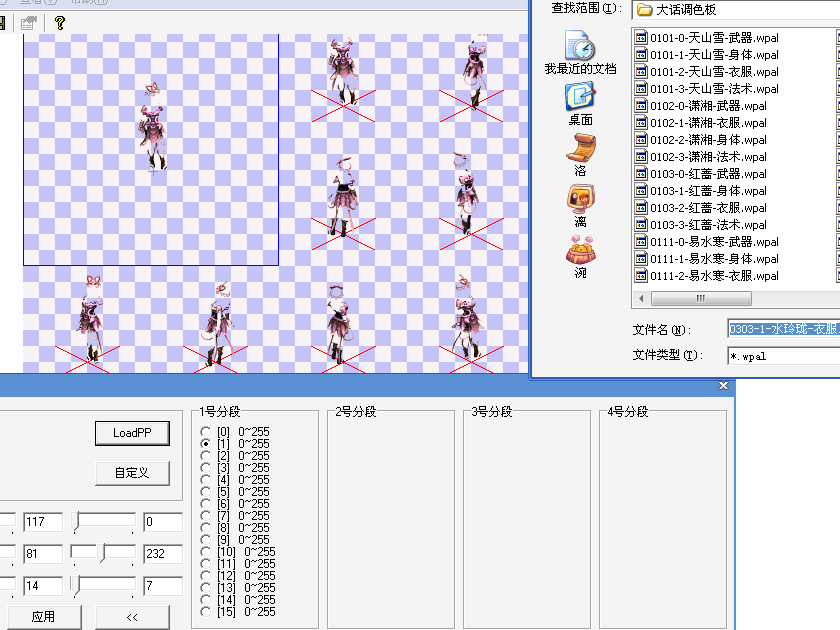Open the 文件类型 combo box showing *.wpal
The width and height of the screenshot is (840, 630).
click(783, 356)
